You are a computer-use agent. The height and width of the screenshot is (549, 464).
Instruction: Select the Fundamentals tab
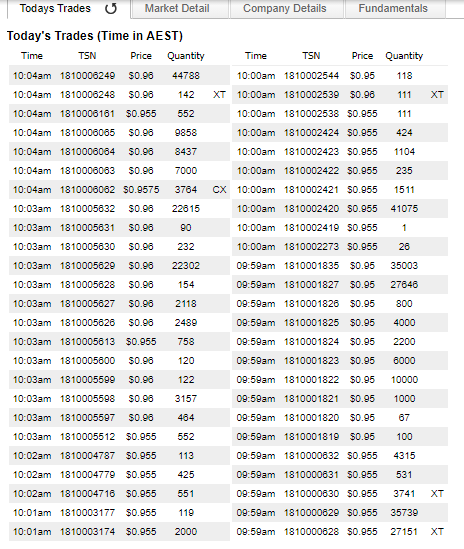point(395,8)
